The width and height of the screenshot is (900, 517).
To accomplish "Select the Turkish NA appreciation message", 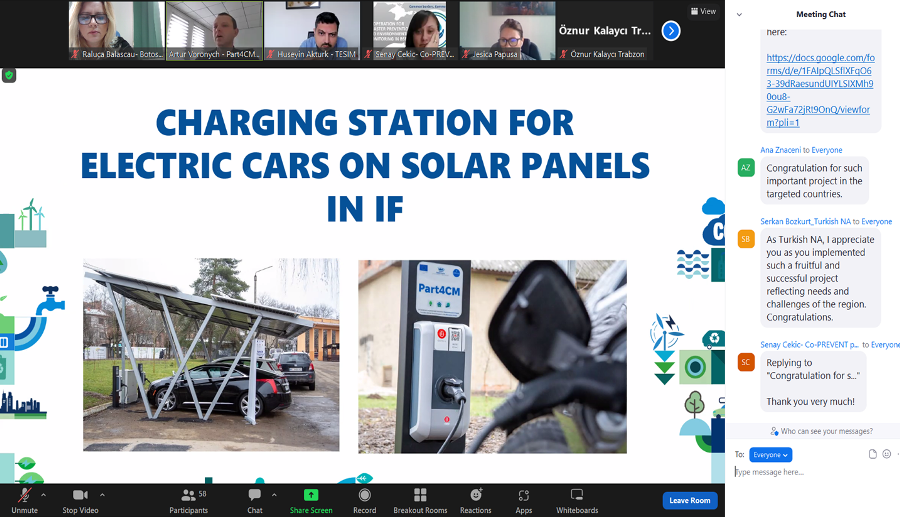I will (820, 278).
